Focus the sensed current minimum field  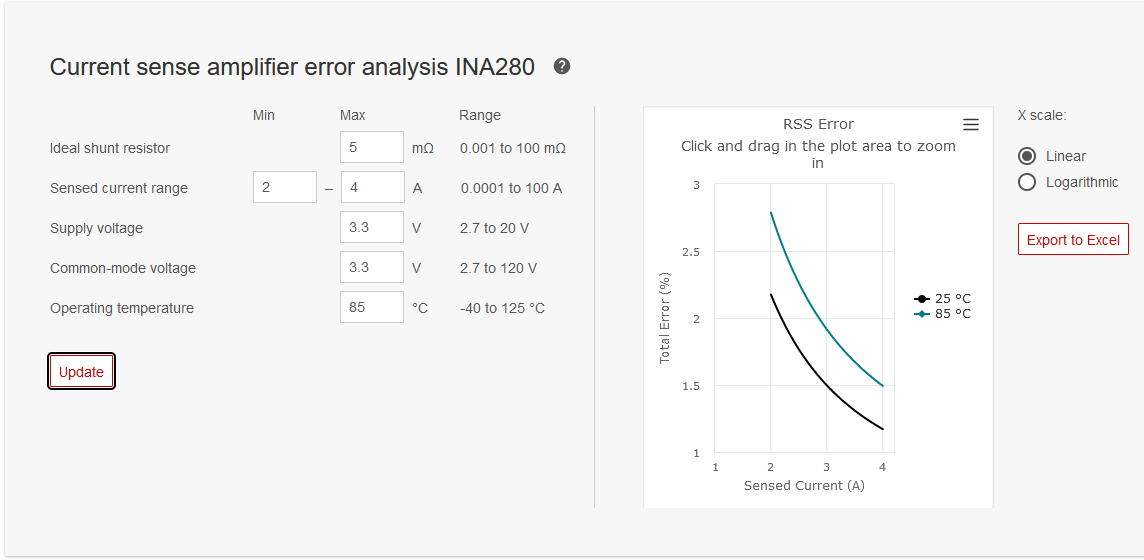(284, 187)
